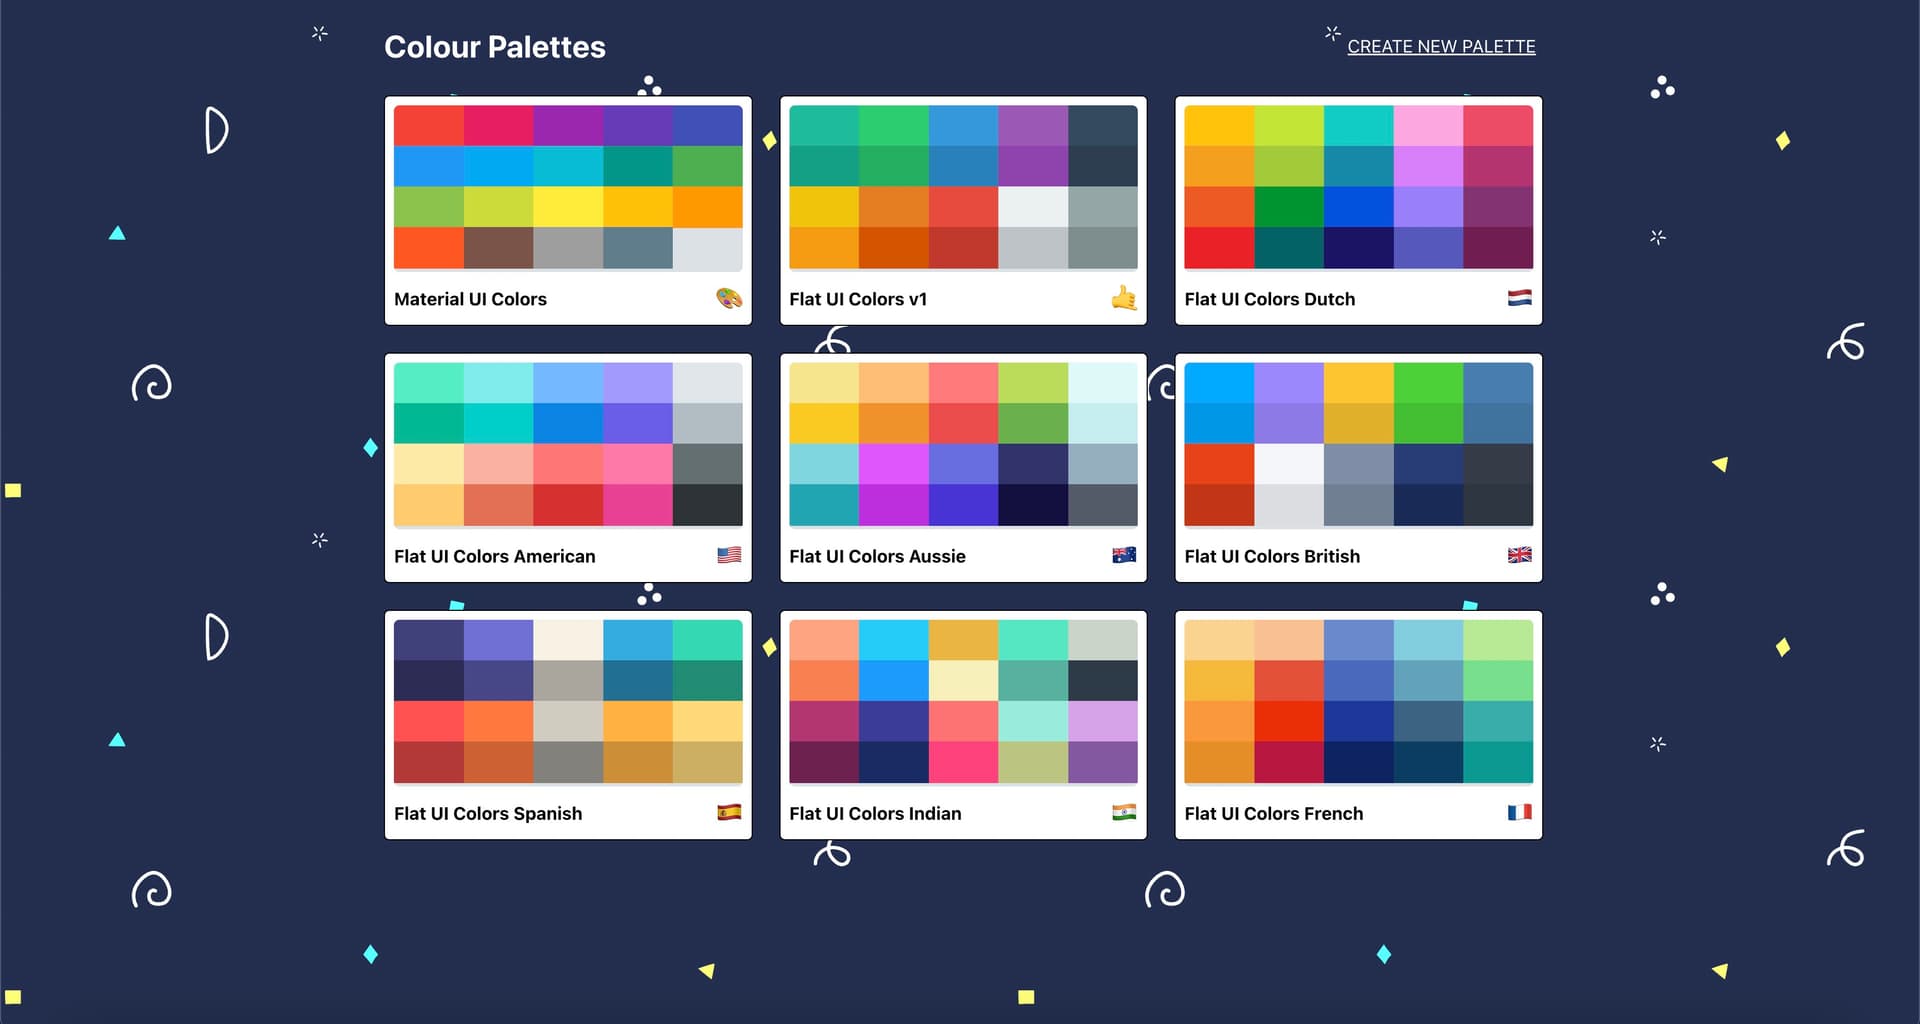Click the Indian flag on Flat UI Colors Indian
Viewport: 1920px width, 1024px height.
point(1124,812)
